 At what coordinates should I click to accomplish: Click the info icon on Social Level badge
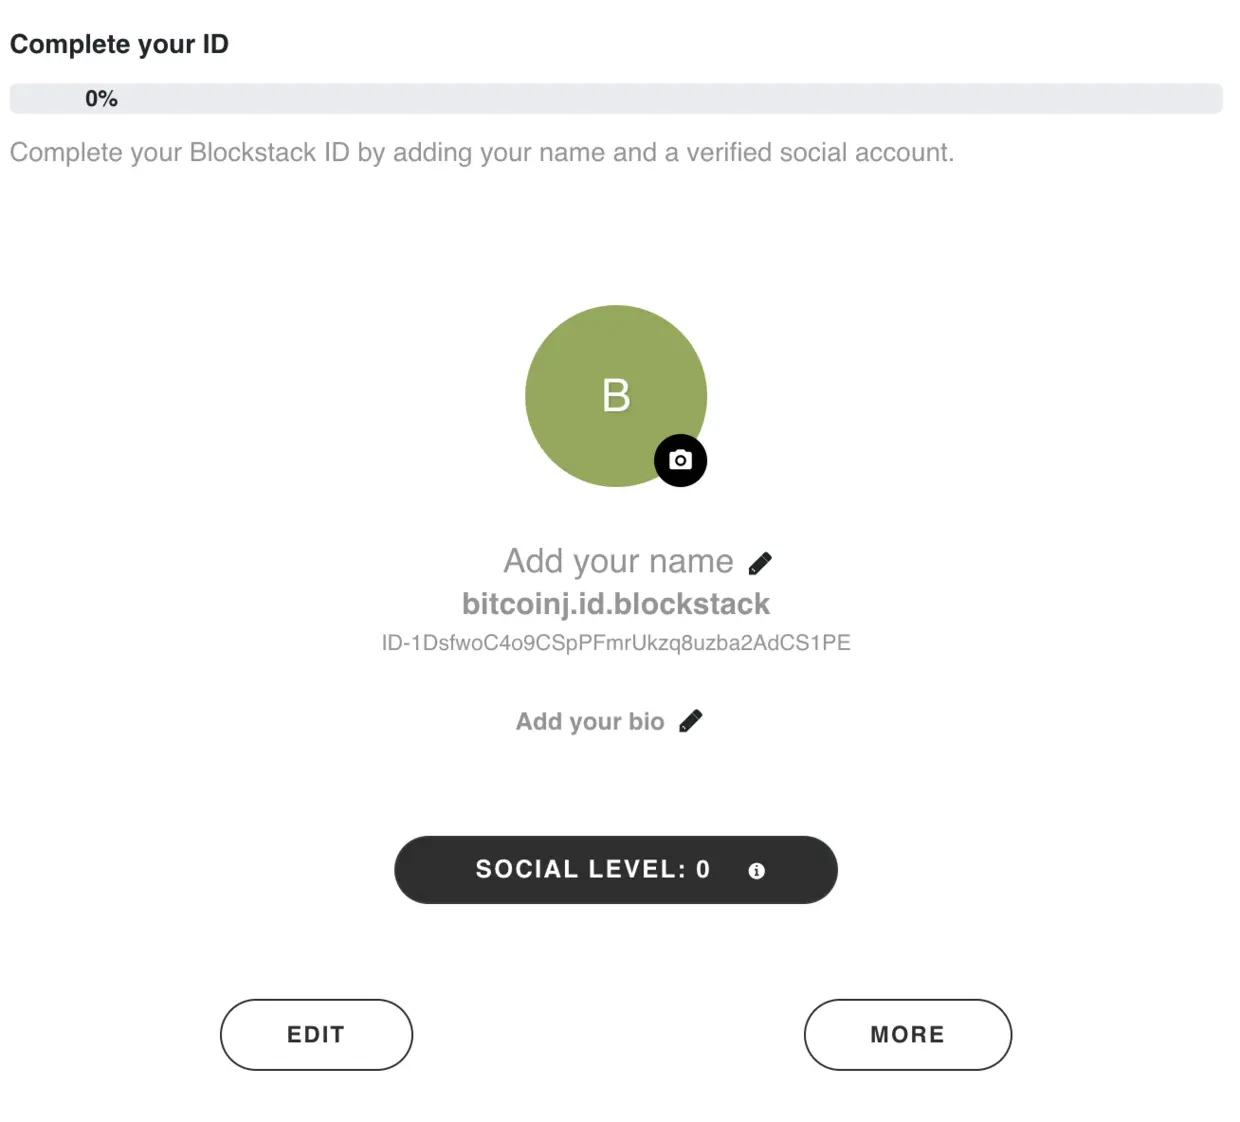tap(757, 870)
